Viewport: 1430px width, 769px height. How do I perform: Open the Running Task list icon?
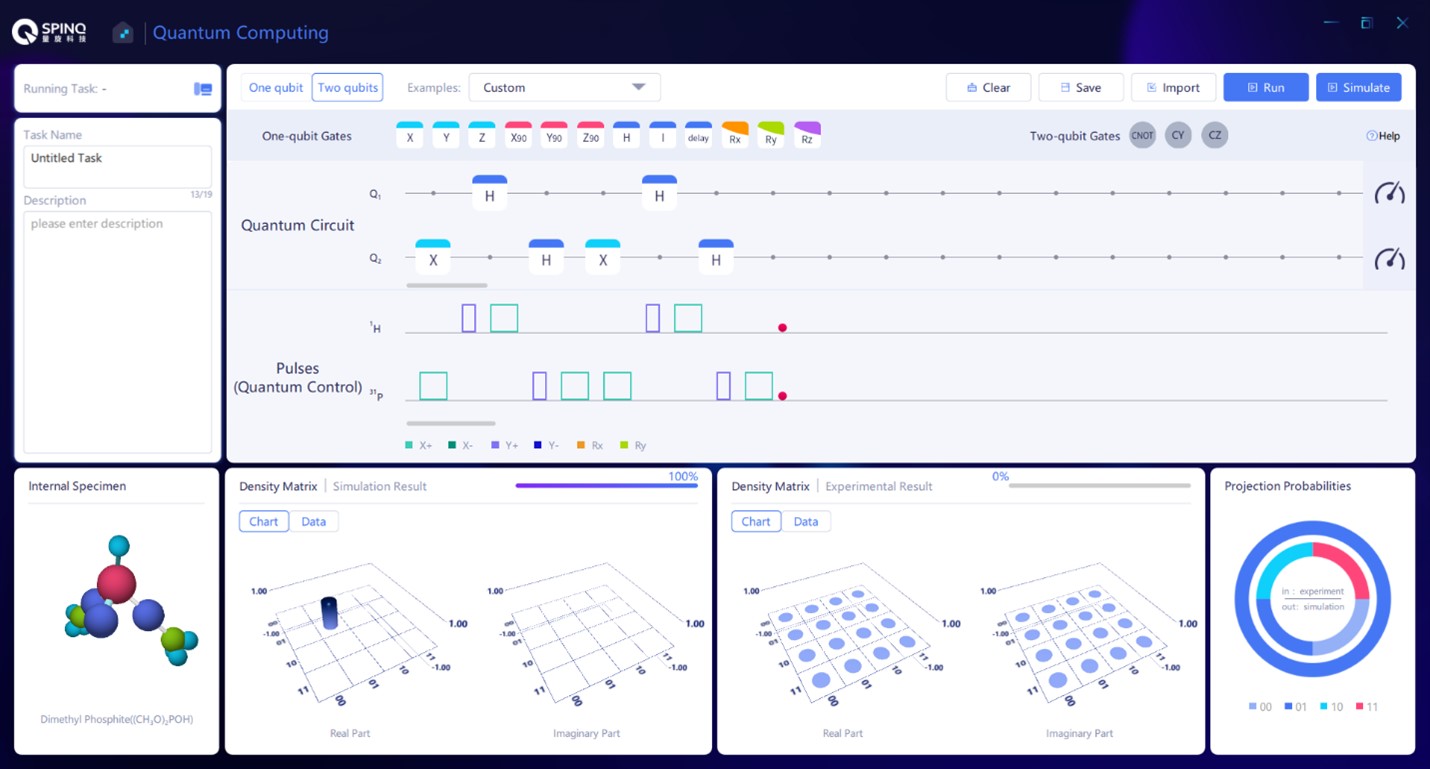[203, 89]
